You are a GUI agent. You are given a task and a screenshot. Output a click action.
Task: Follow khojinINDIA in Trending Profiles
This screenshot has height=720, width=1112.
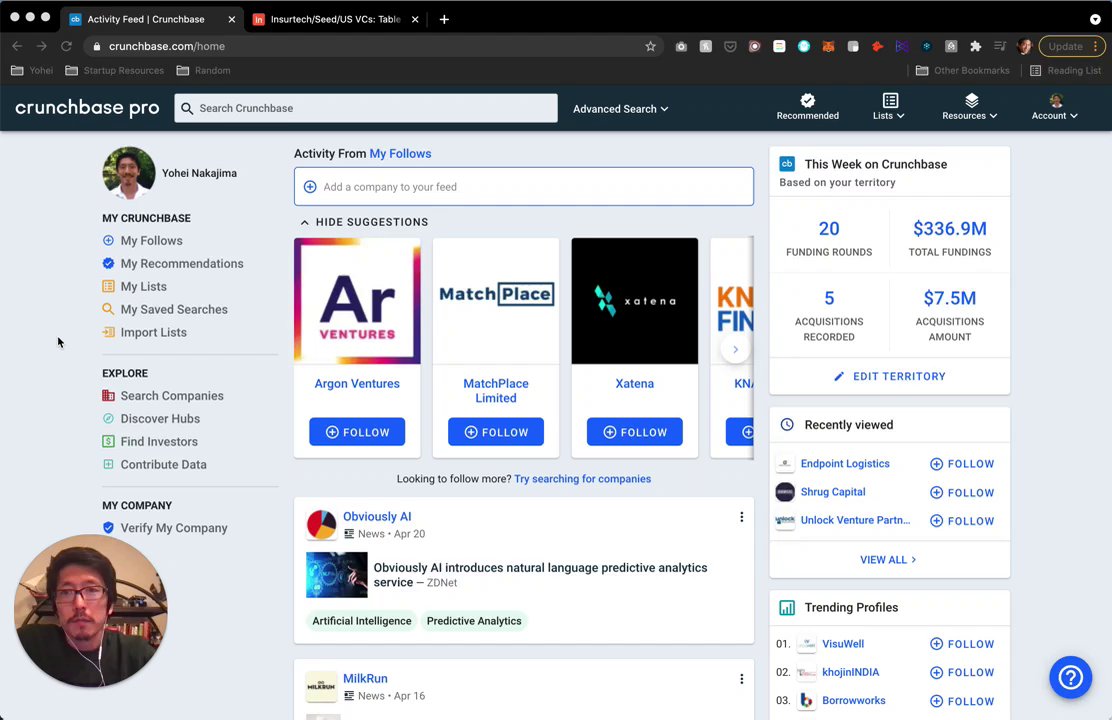(x=962, y=672)
